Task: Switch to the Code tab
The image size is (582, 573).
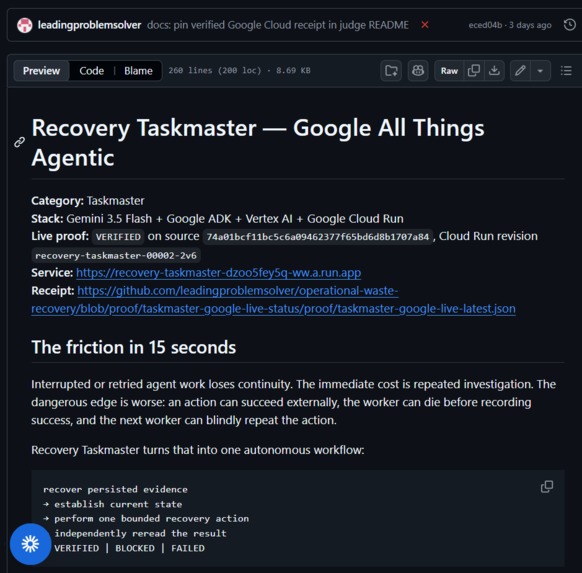Action: point(91,71)
